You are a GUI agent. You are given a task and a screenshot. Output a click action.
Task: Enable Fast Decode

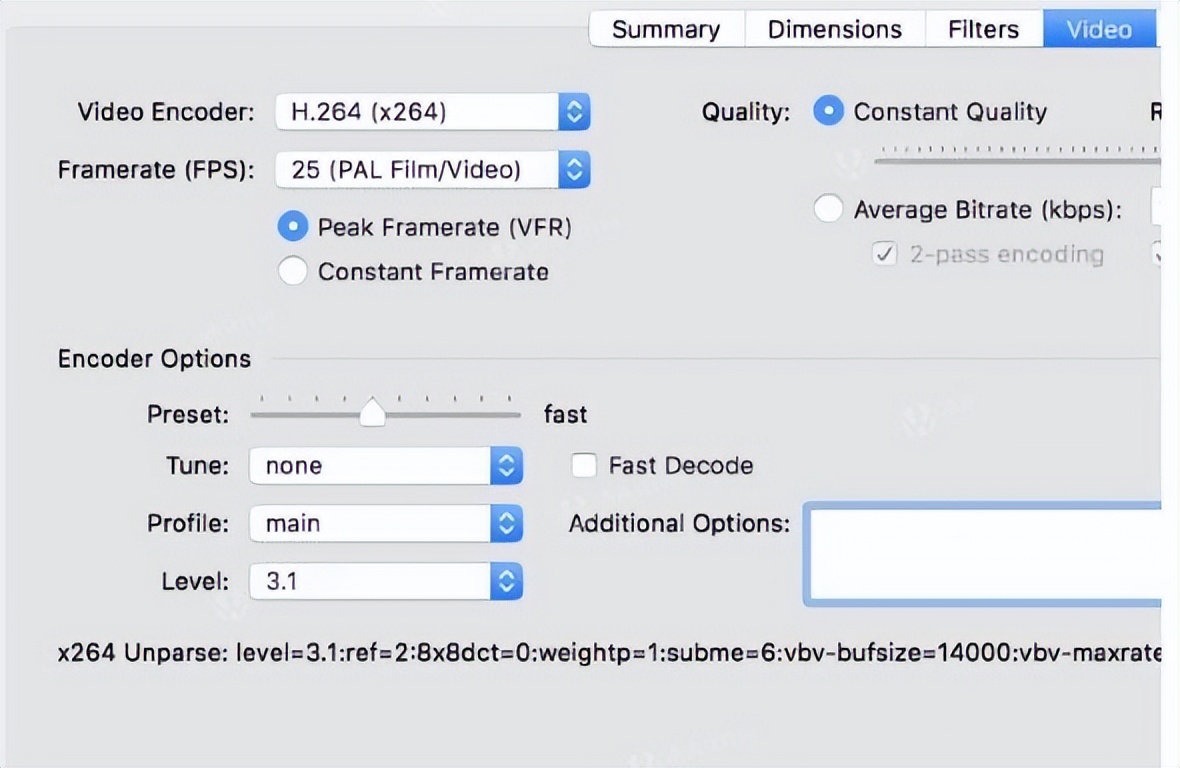tap(584, 465)
